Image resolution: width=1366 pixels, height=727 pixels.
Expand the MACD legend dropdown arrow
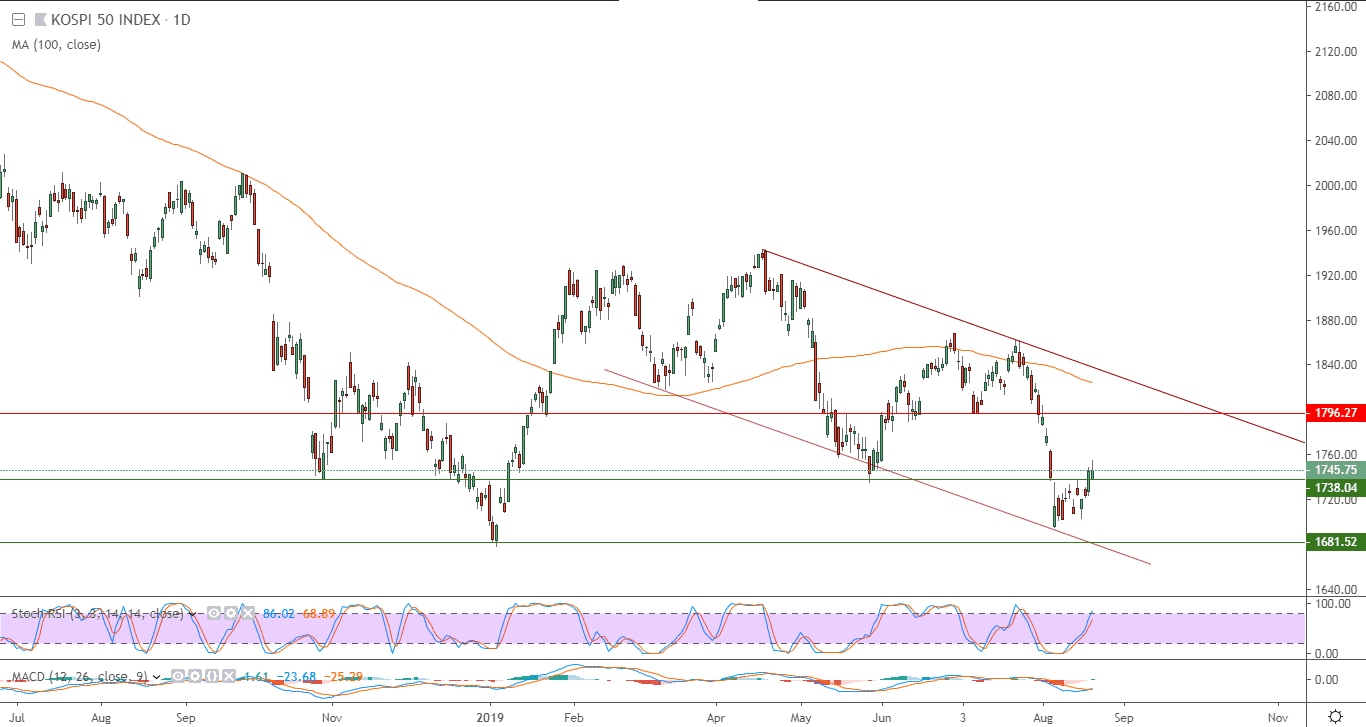(156, 677)
